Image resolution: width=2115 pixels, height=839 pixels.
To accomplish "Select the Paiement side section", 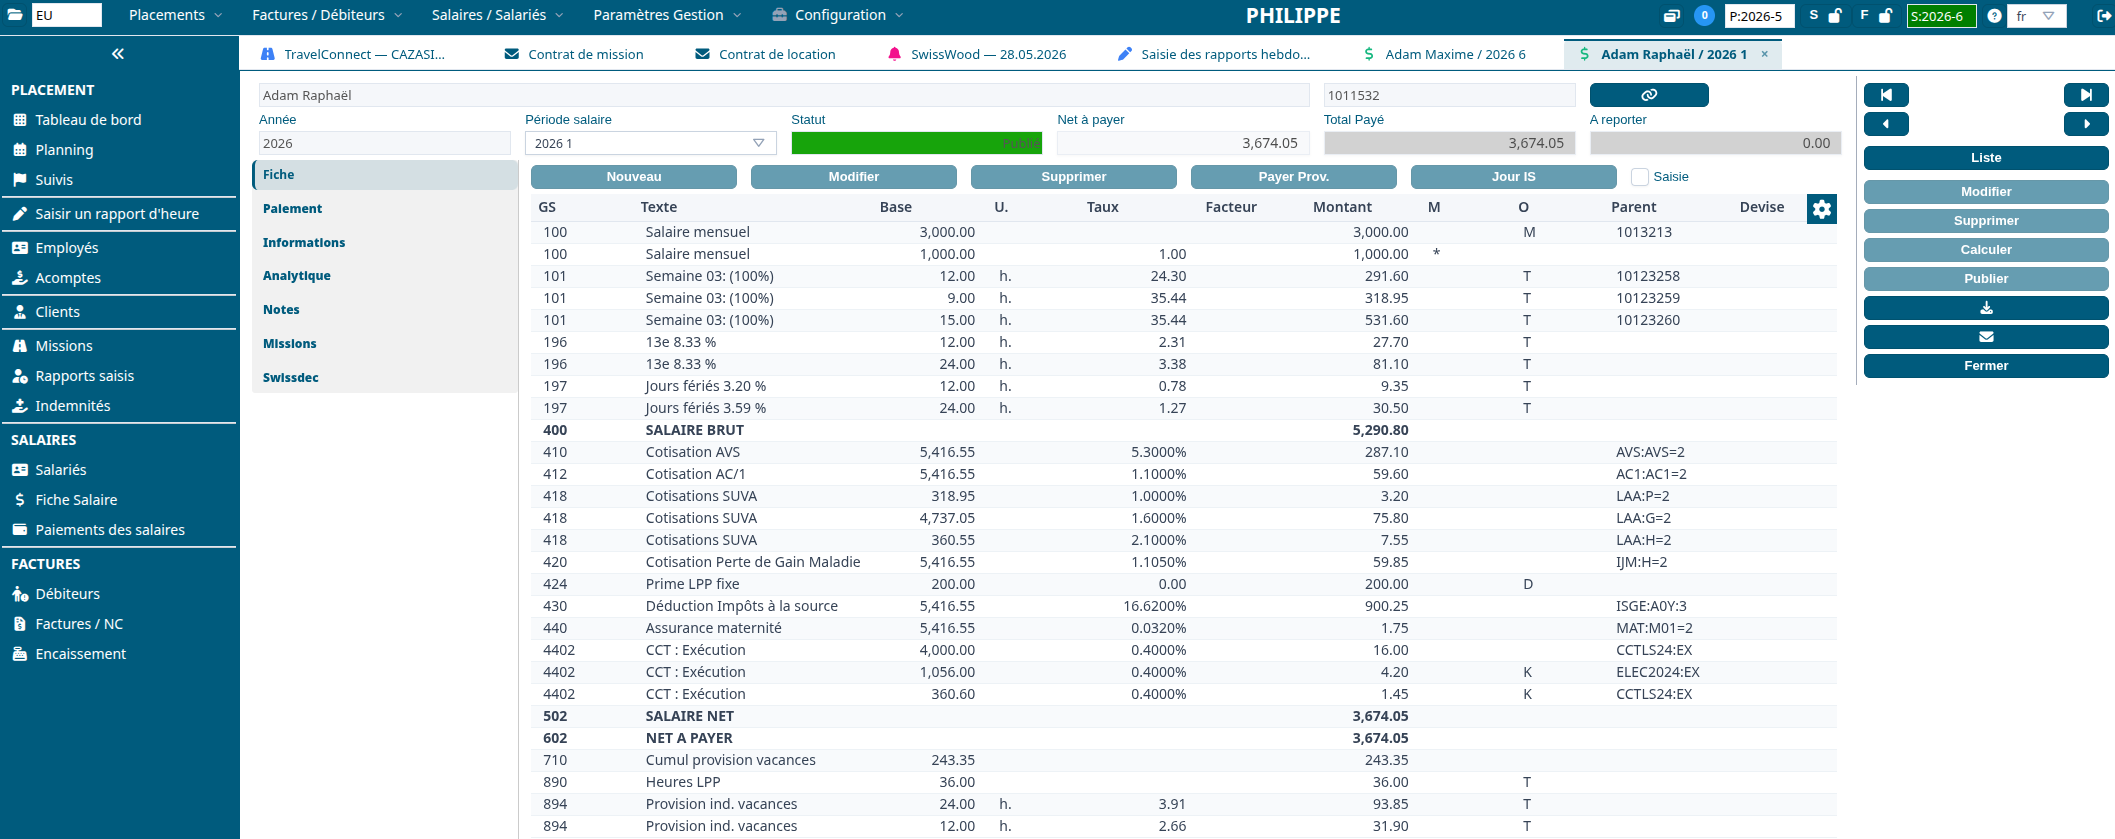I will (x=385, y=209).
